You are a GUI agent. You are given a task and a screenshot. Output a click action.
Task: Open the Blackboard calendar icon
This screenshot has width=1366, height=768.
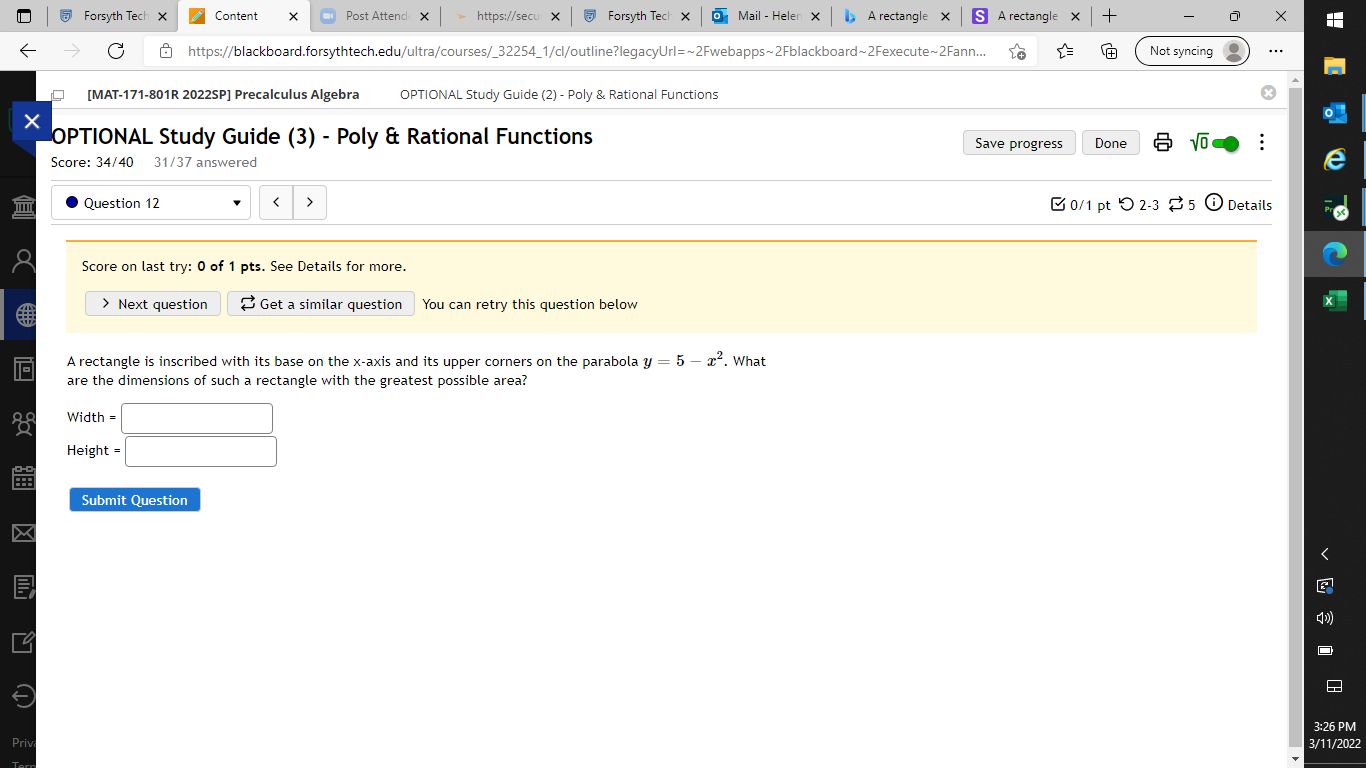click(22, 478)
